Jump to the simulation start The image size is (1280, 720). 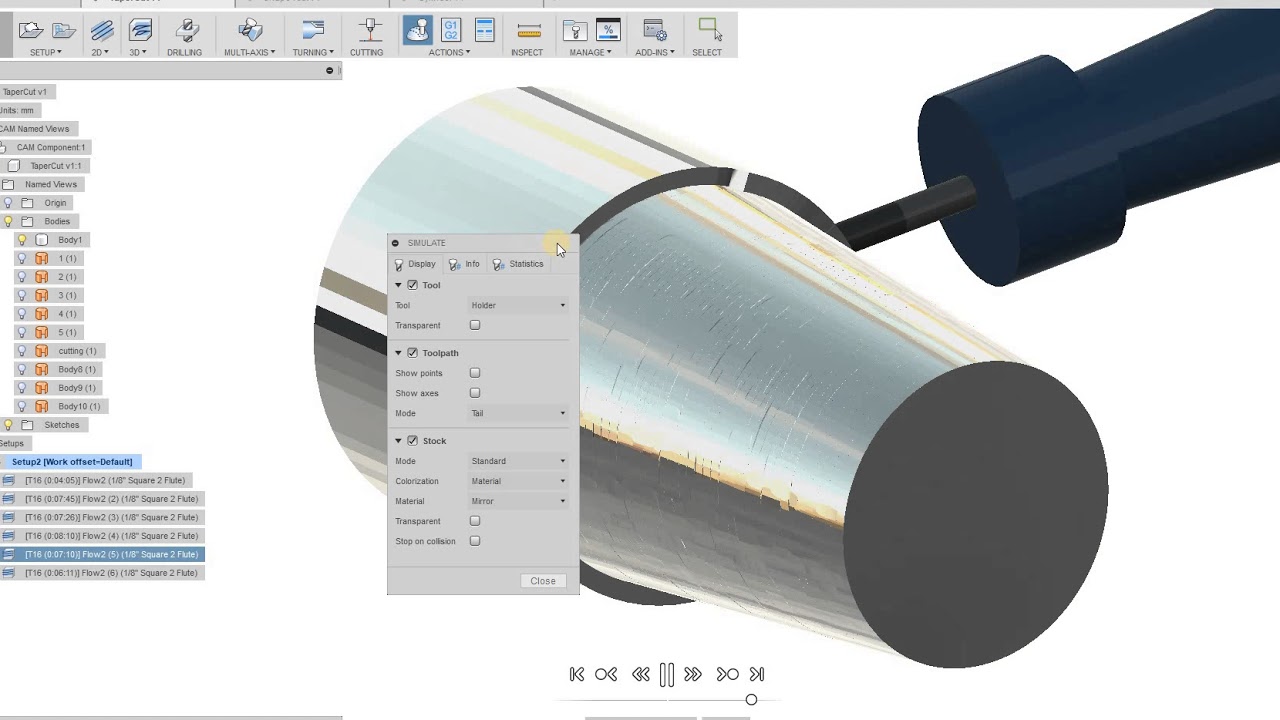pyautogui.click(x=577, y=675)
